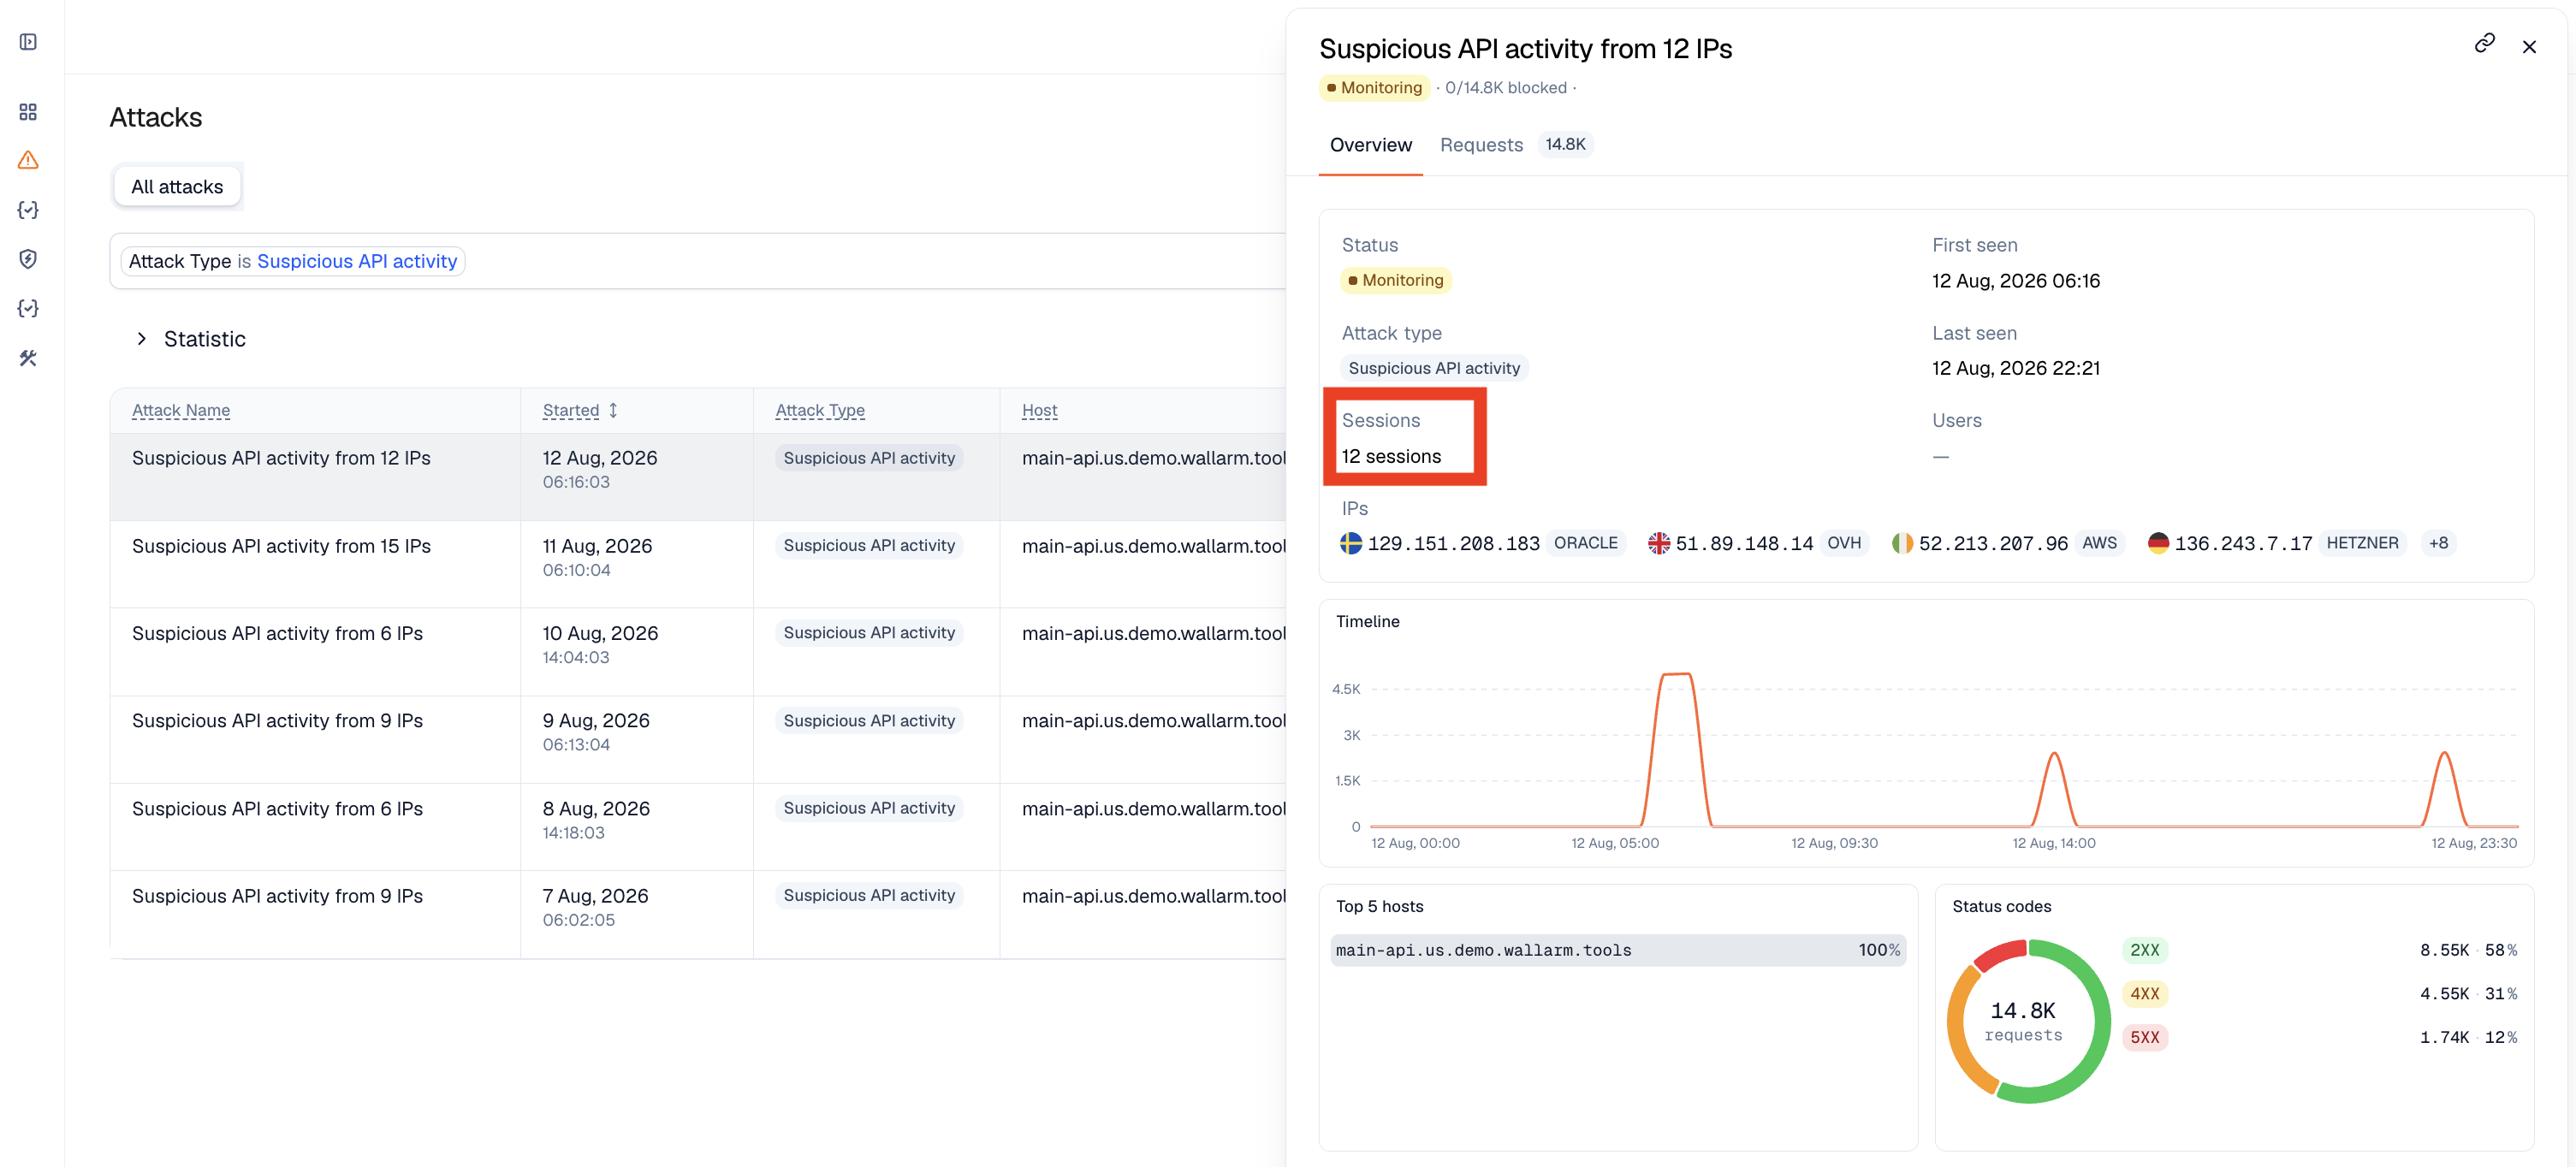Click the Attack Type column header
This screenshot has height=1167, width=2576.
coord(820,410)
